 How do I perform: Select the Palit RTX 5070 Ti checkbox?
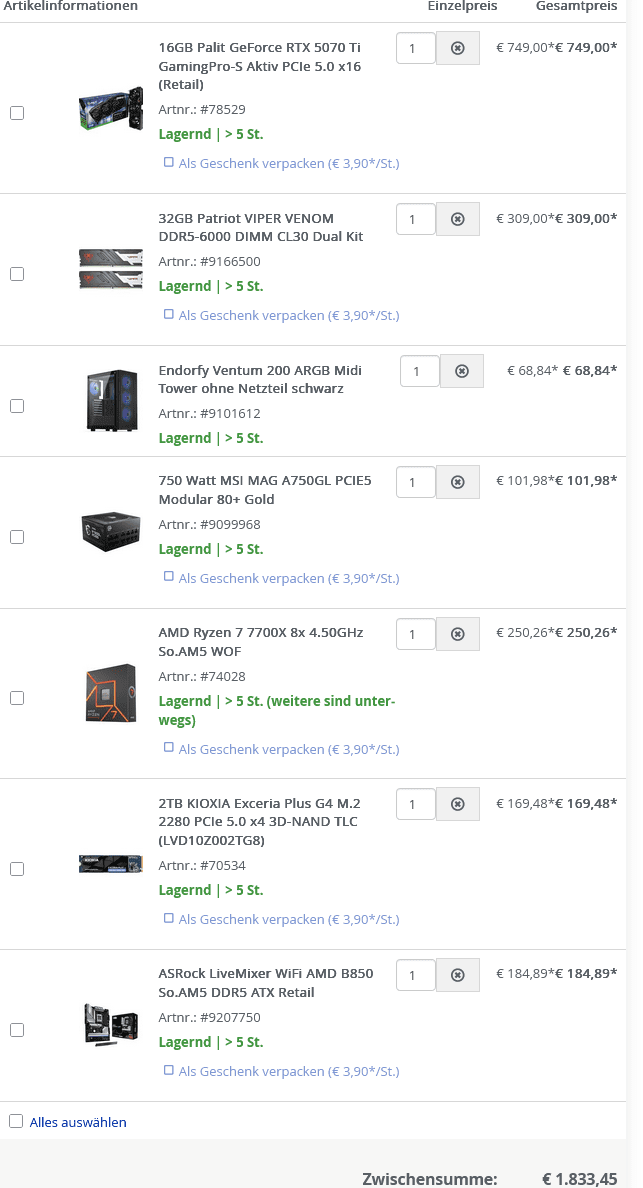point(17,113)
